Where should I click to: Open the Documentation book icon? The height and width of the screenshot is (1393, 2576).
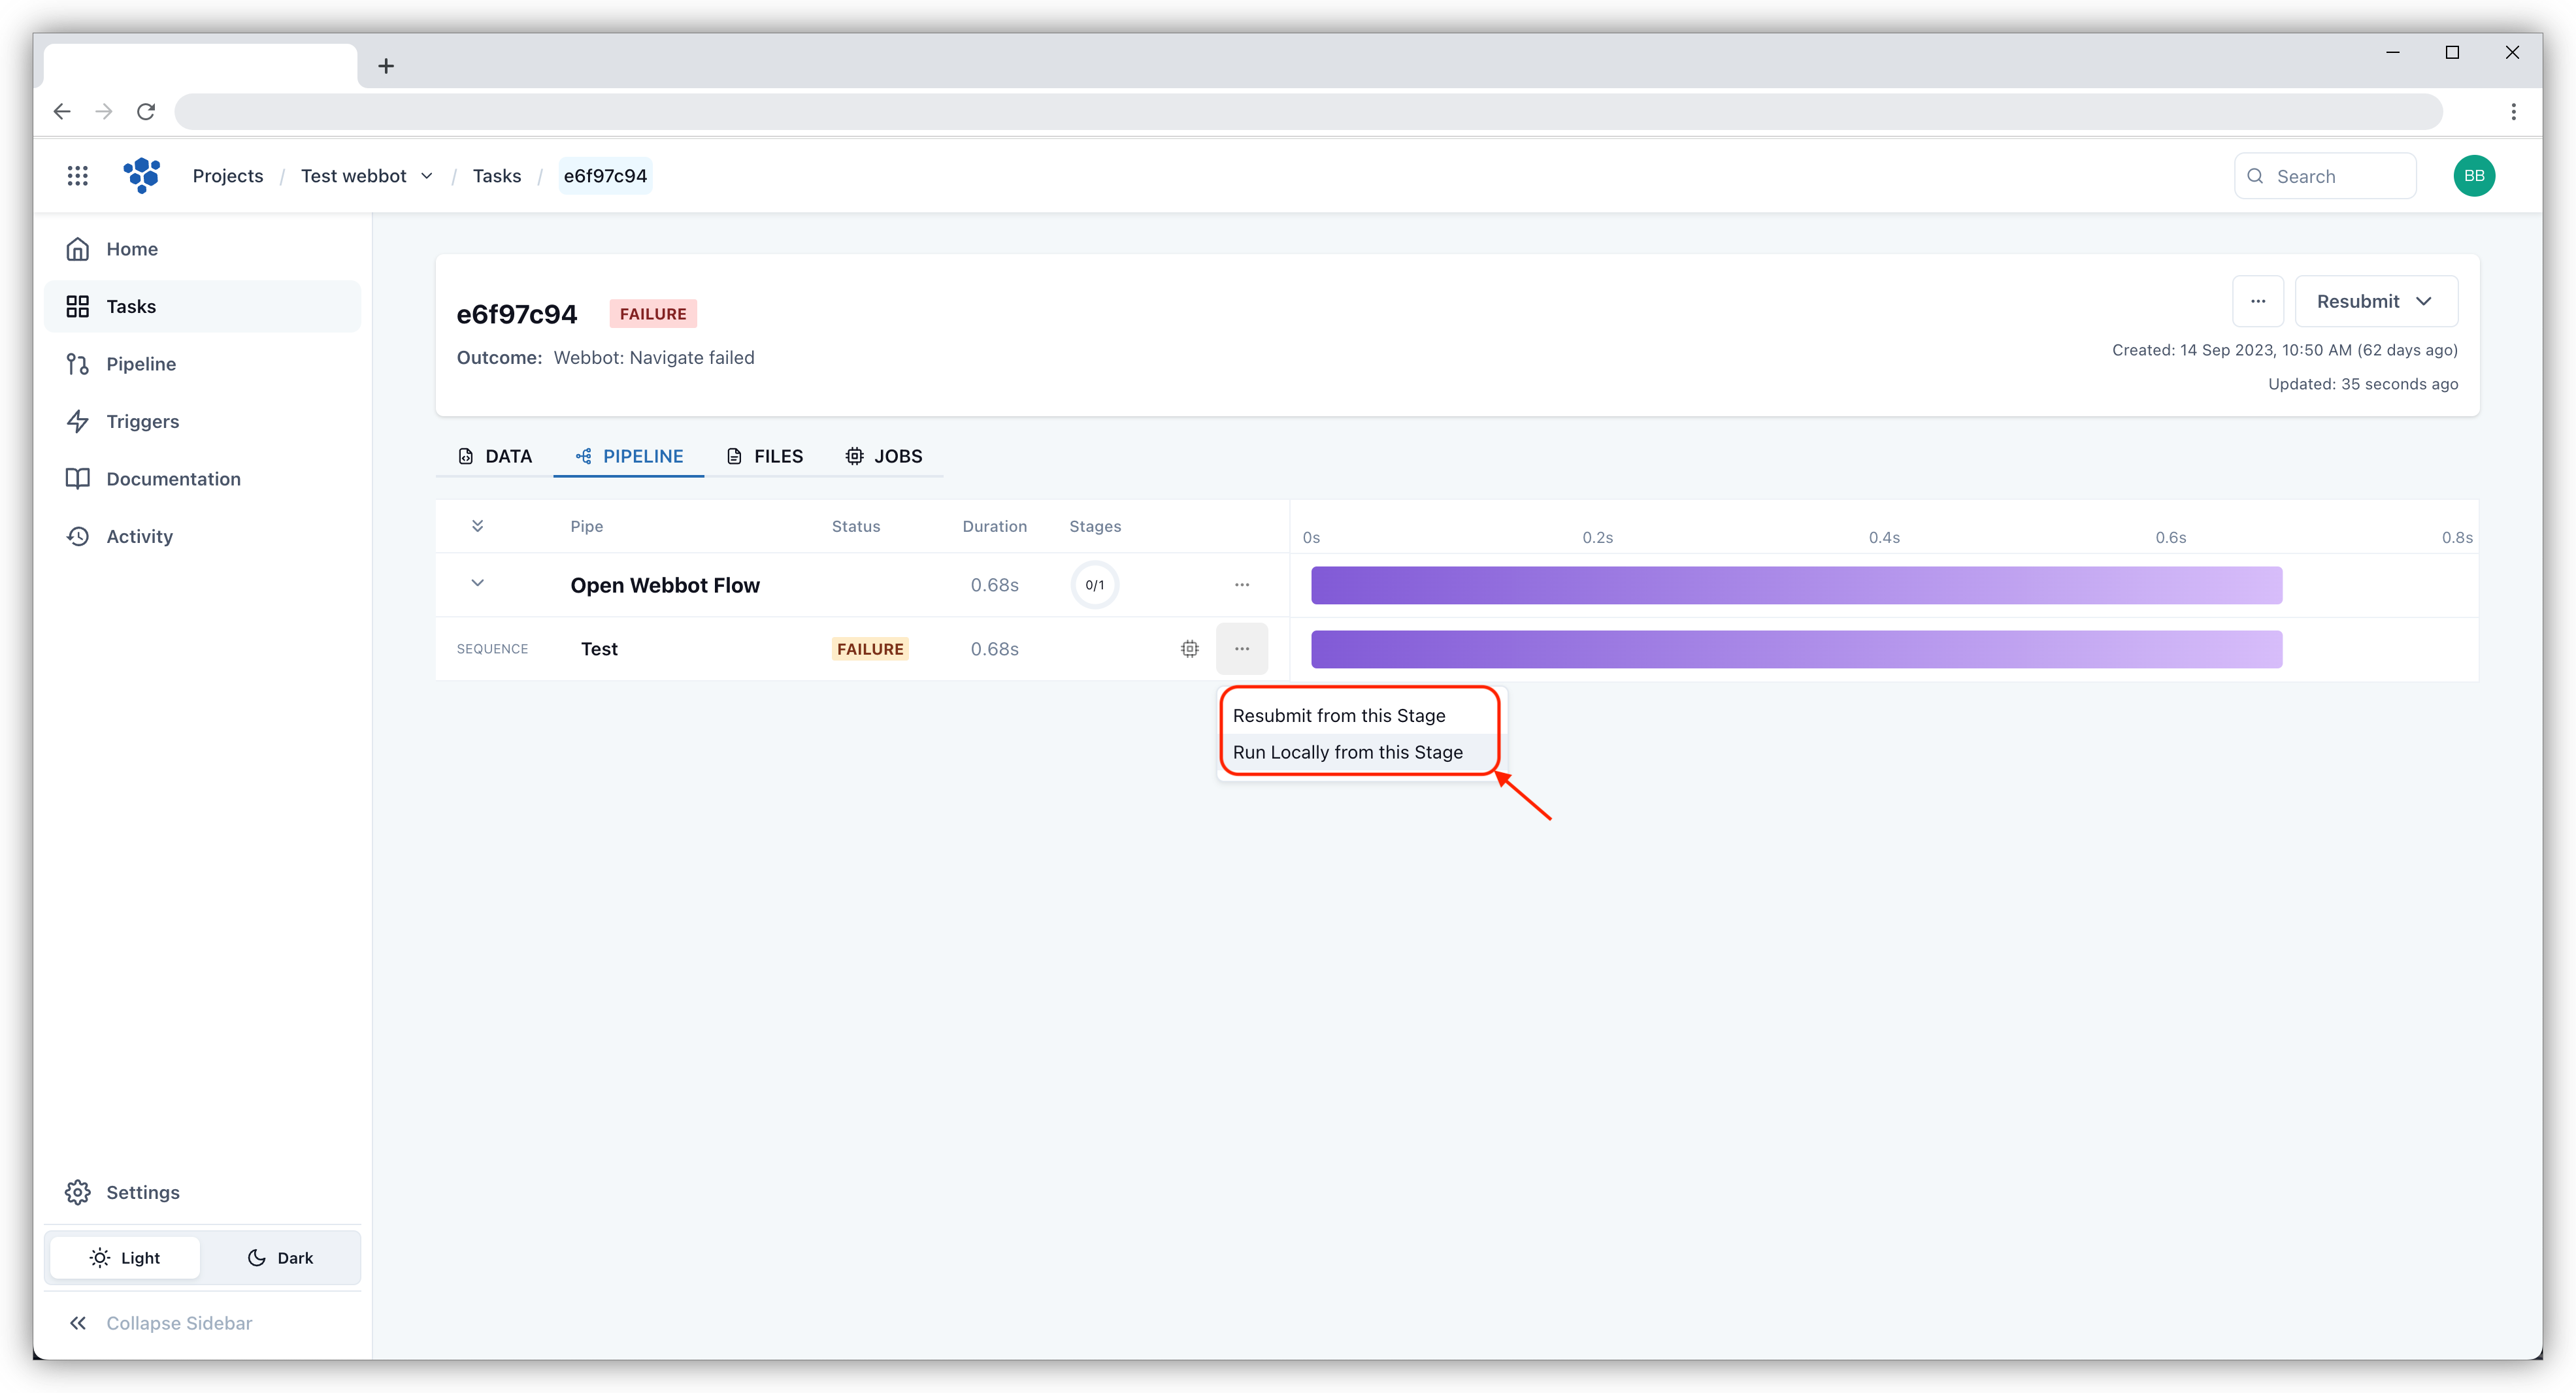click(78, 479)
